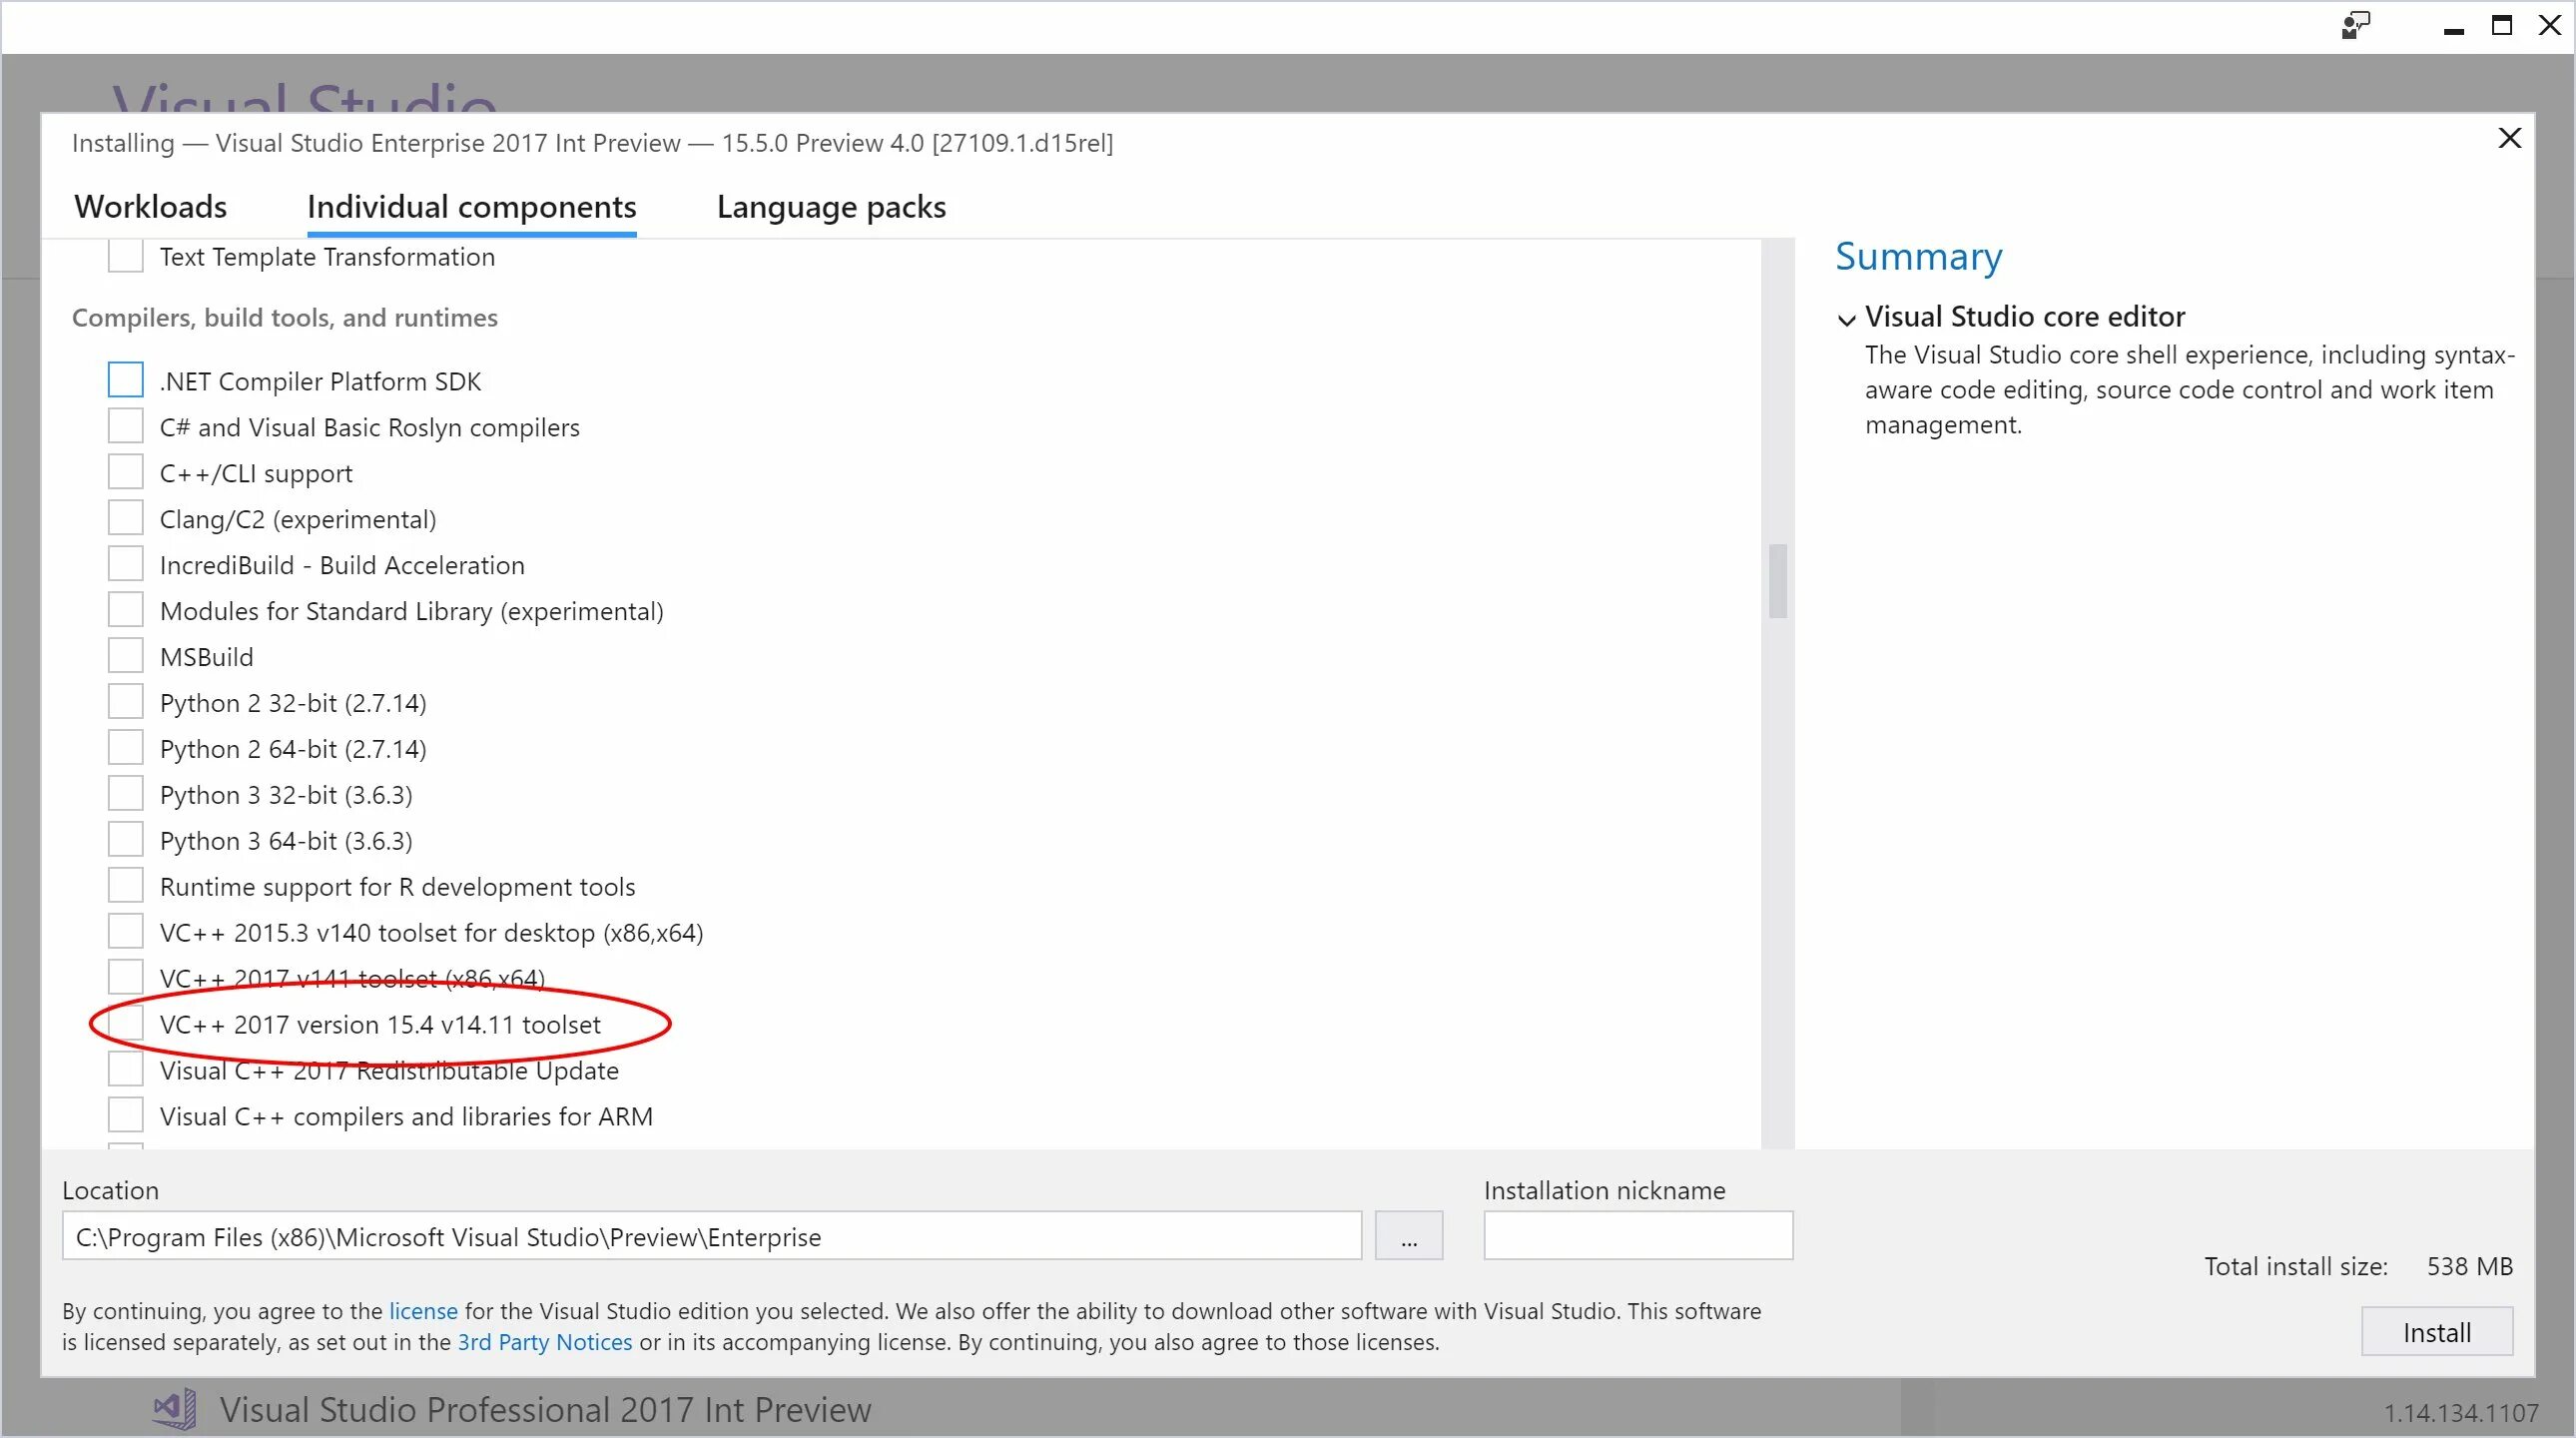Check the MSBuild component

(x=125, y=655)
